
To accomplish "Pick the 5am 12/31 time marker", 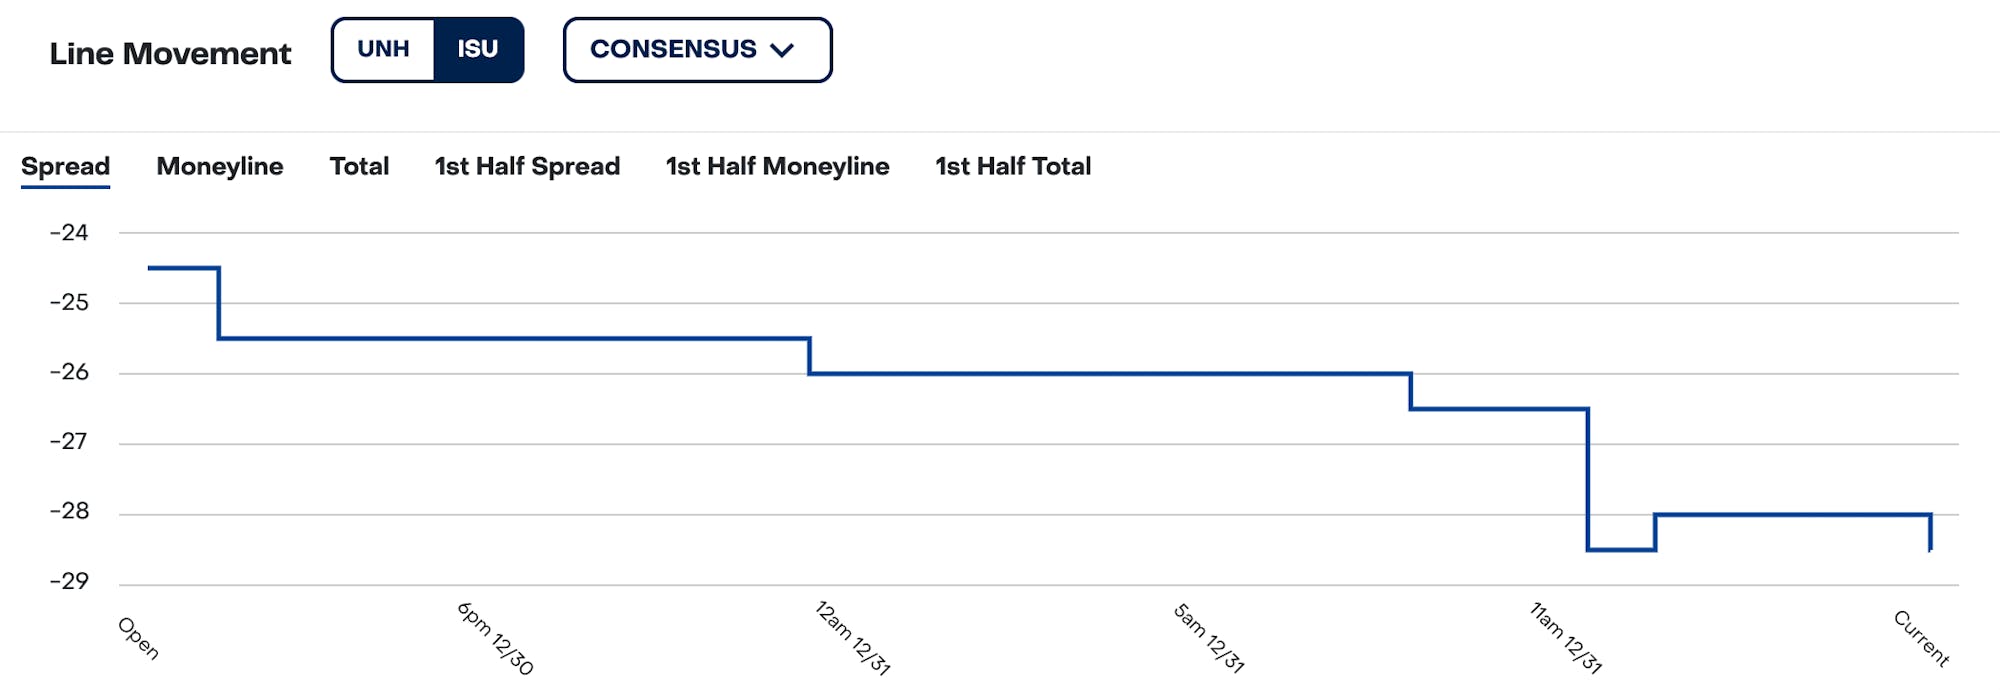I will tap(1208, 638).
